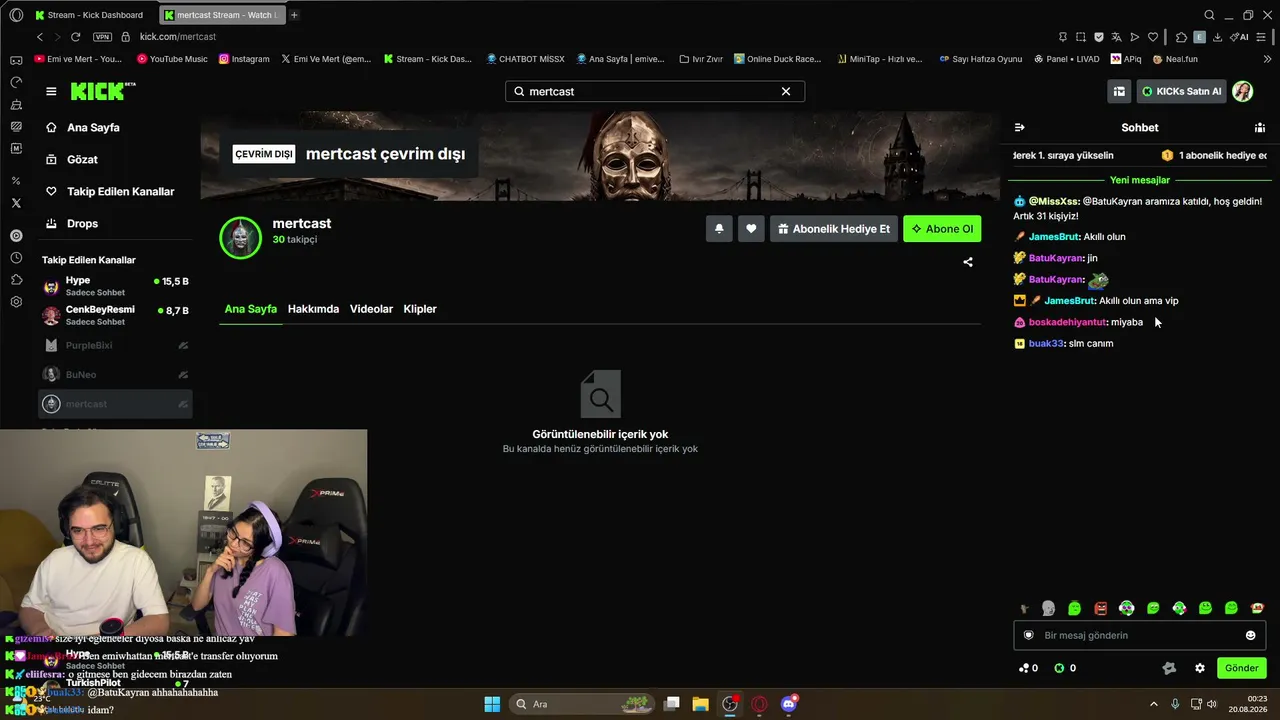1280x720 pixels.
Task: Open the Hype followed channel
Action: pos(115,286)
